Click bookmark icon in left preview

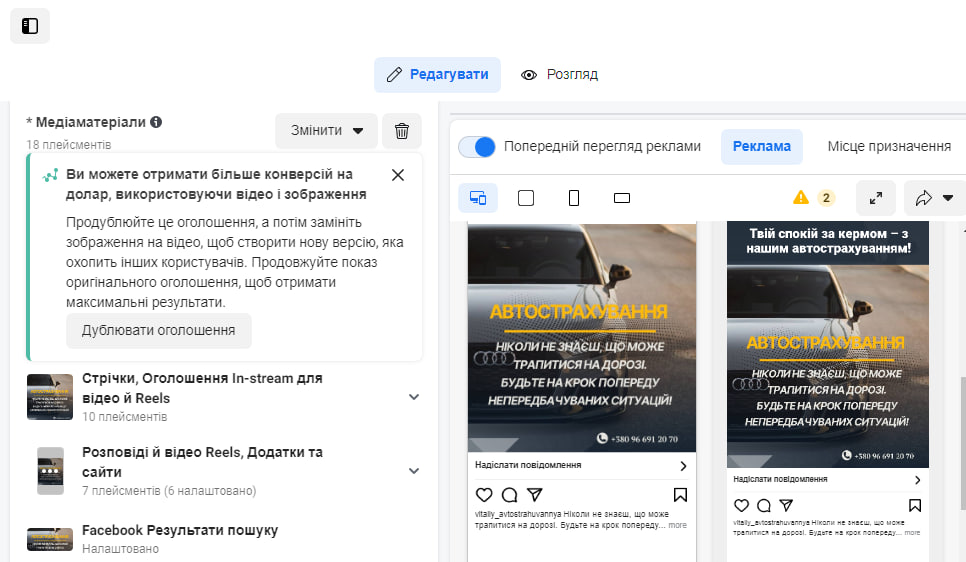[x=680, y=495]
